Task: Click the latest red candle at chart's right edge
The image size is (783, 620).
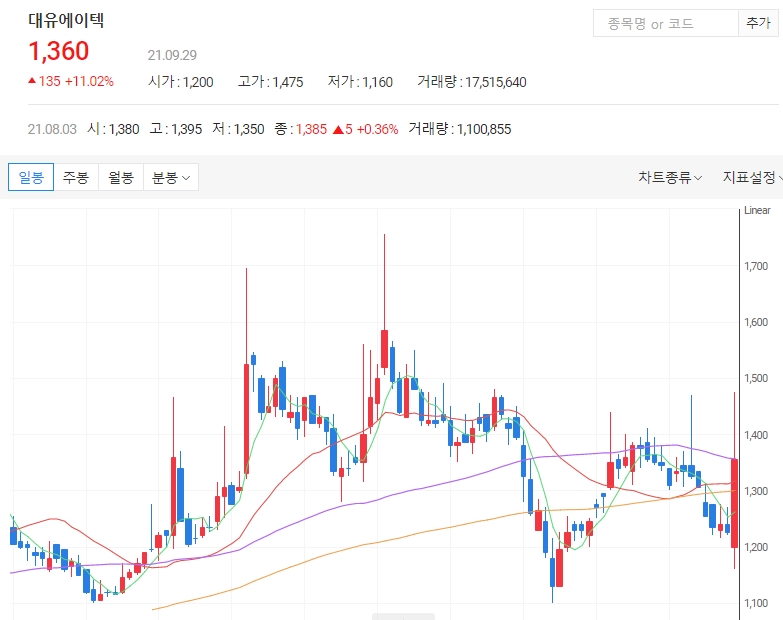Action: pyautogui.click(x=735, y=503)
